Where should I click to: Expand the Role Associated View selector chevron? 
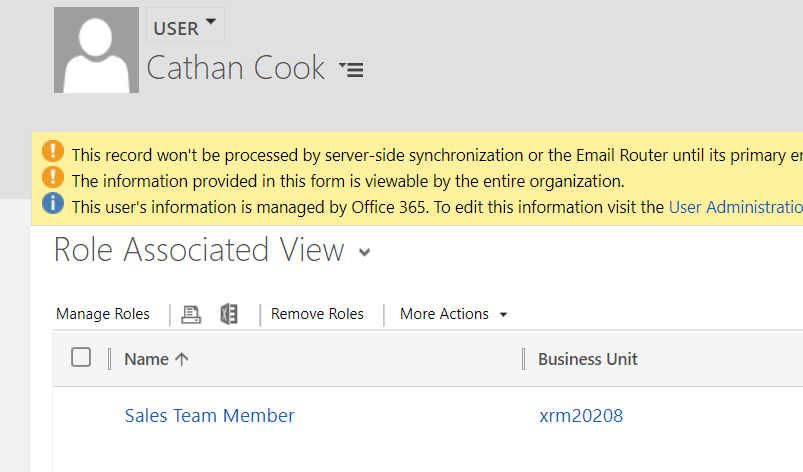click(x=364, y=253)
